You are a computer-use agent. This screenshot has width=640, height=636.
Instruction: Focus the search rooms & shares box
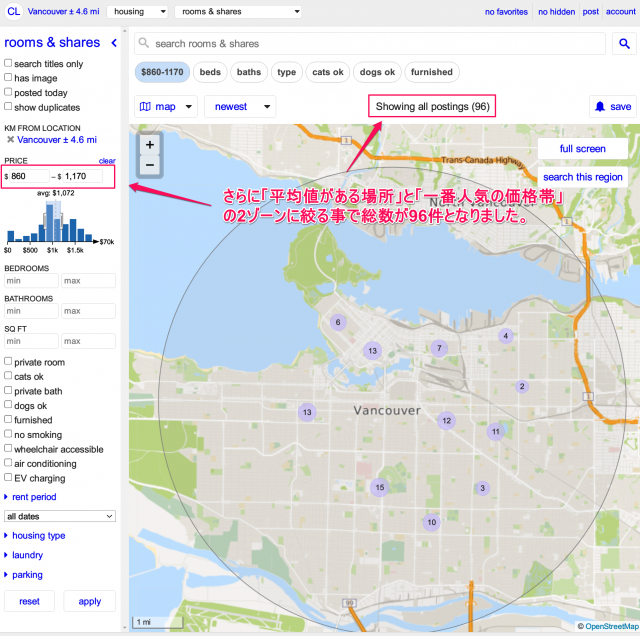[370, 44]
